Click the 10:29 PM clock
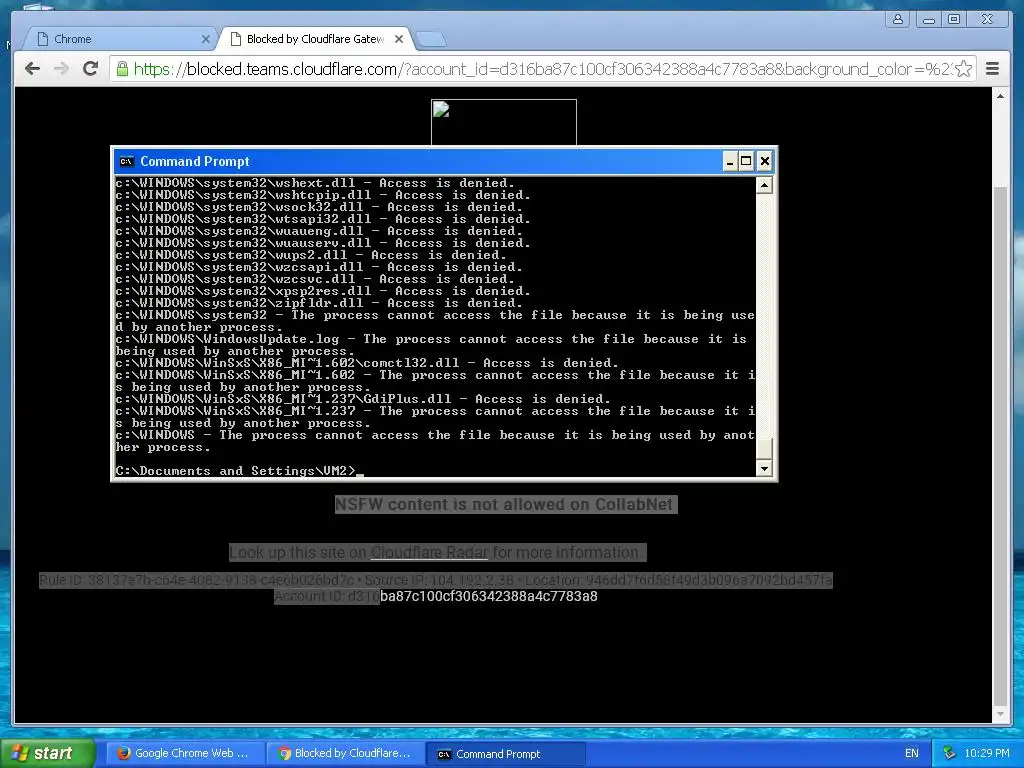Image resolution: width=1024 pixels, height=768 pixels. coord(987,753)
